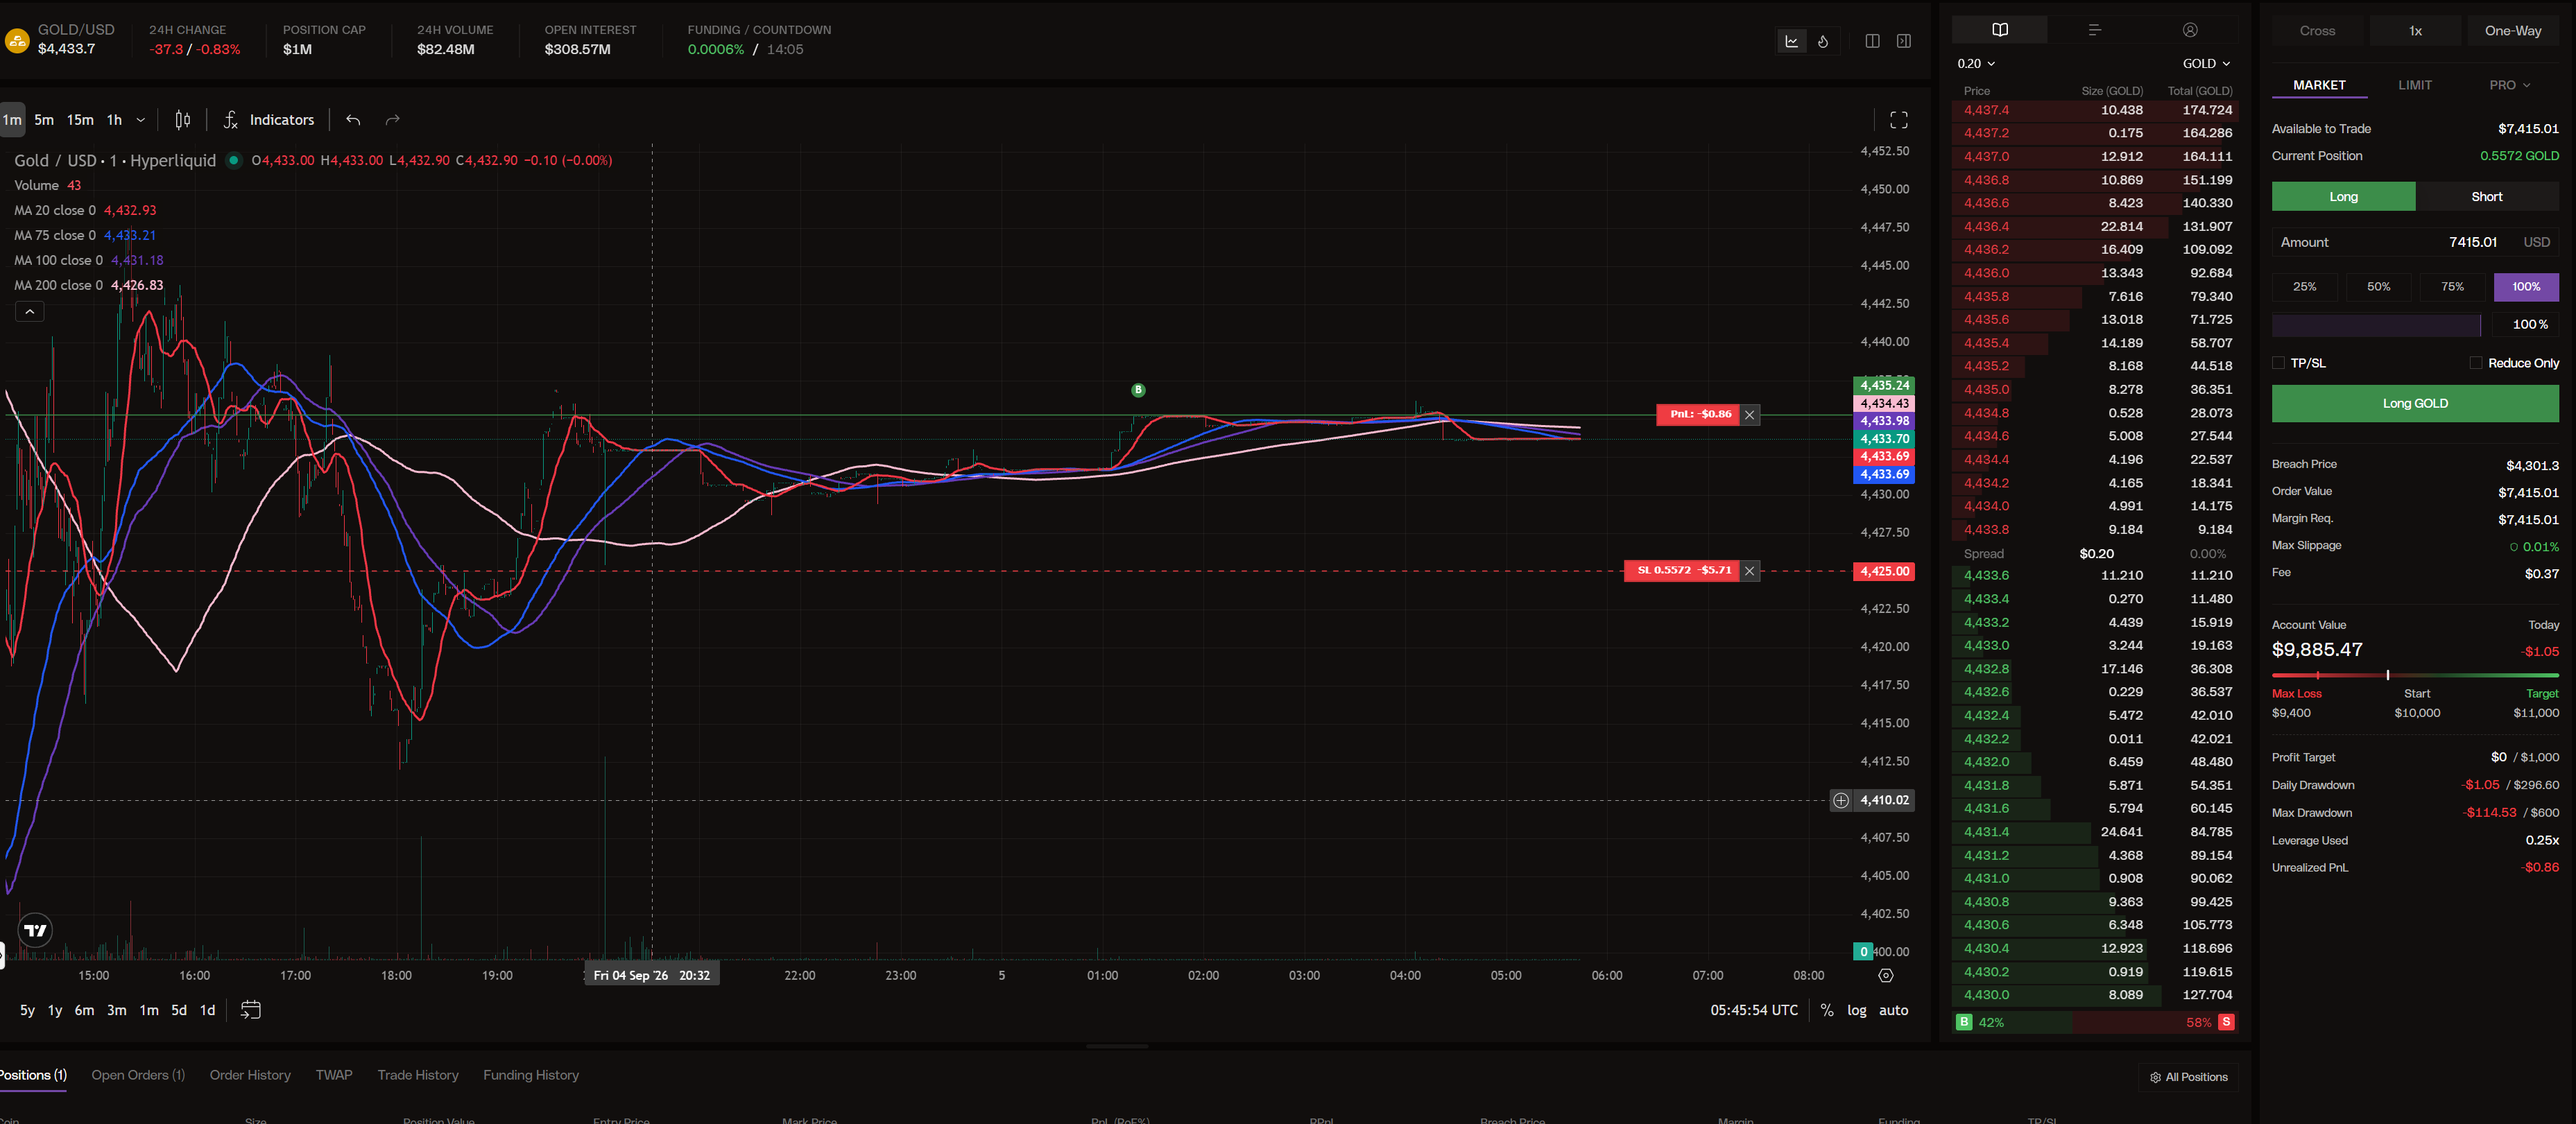Undo the last chart action
Screen dimensions: 2576x1124
click(x=353, y=120)
